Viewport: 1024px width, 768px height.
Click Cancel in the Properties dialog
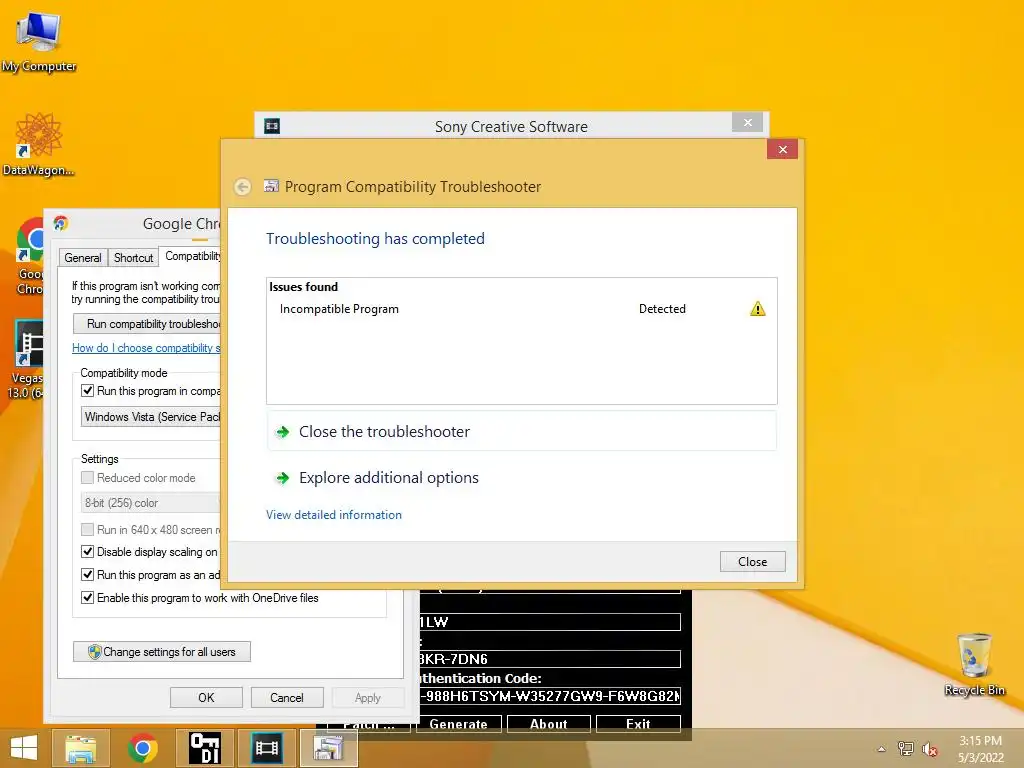pyautogui.click(x=287, y=697)
